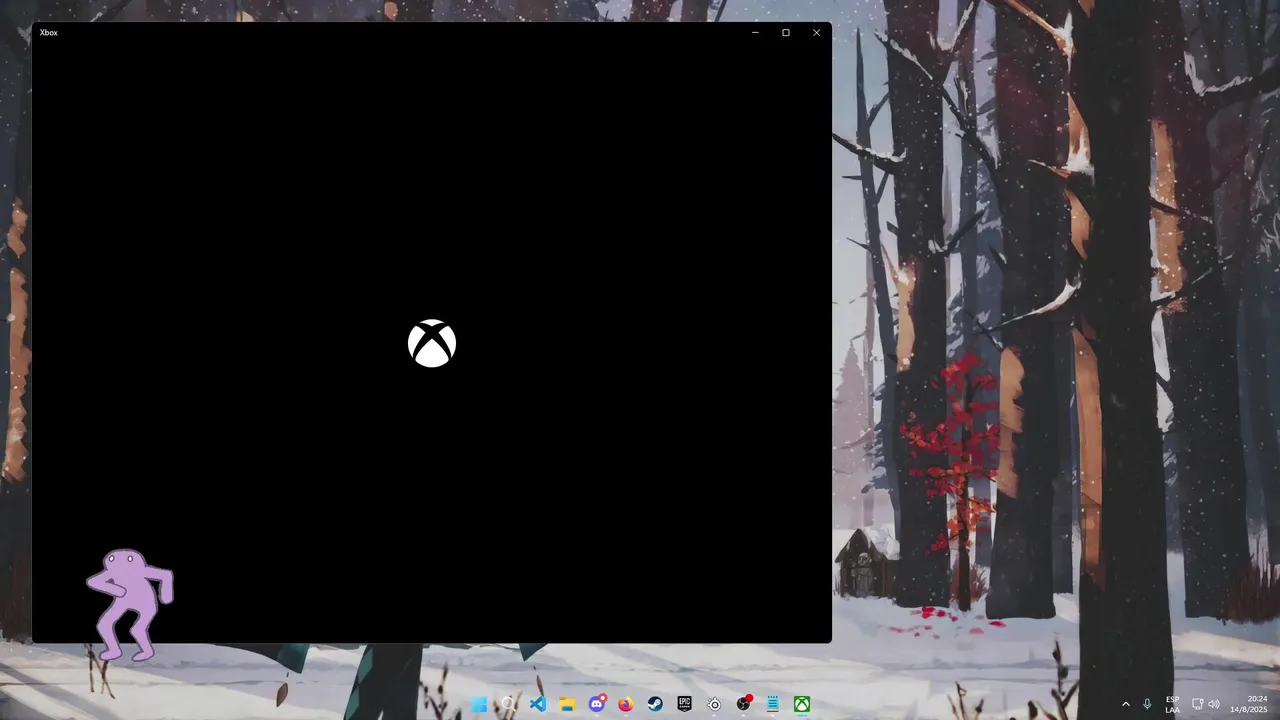1280x720 pixels.
Task: Minimize the Xbox window
Action: tap(755, 32)
